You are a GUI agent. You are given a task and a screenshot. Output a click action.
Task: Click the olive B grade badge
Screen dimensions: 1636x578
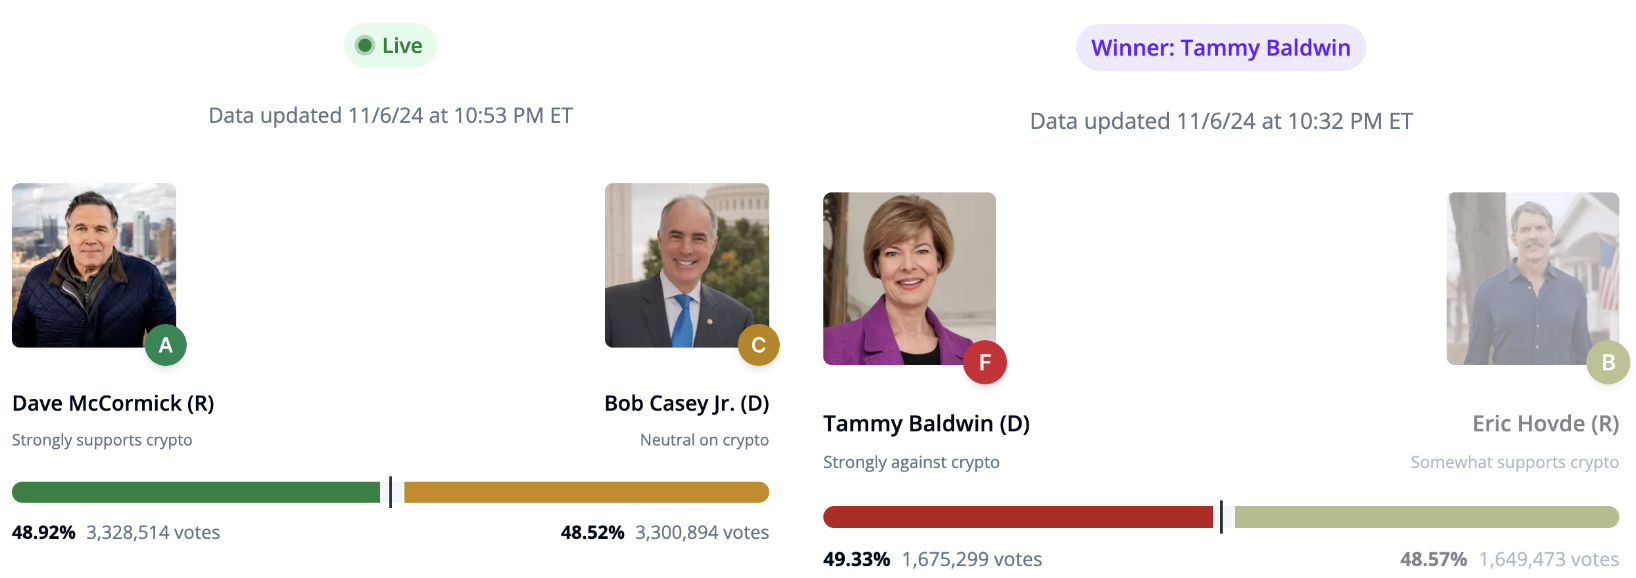click(1608, 362)
